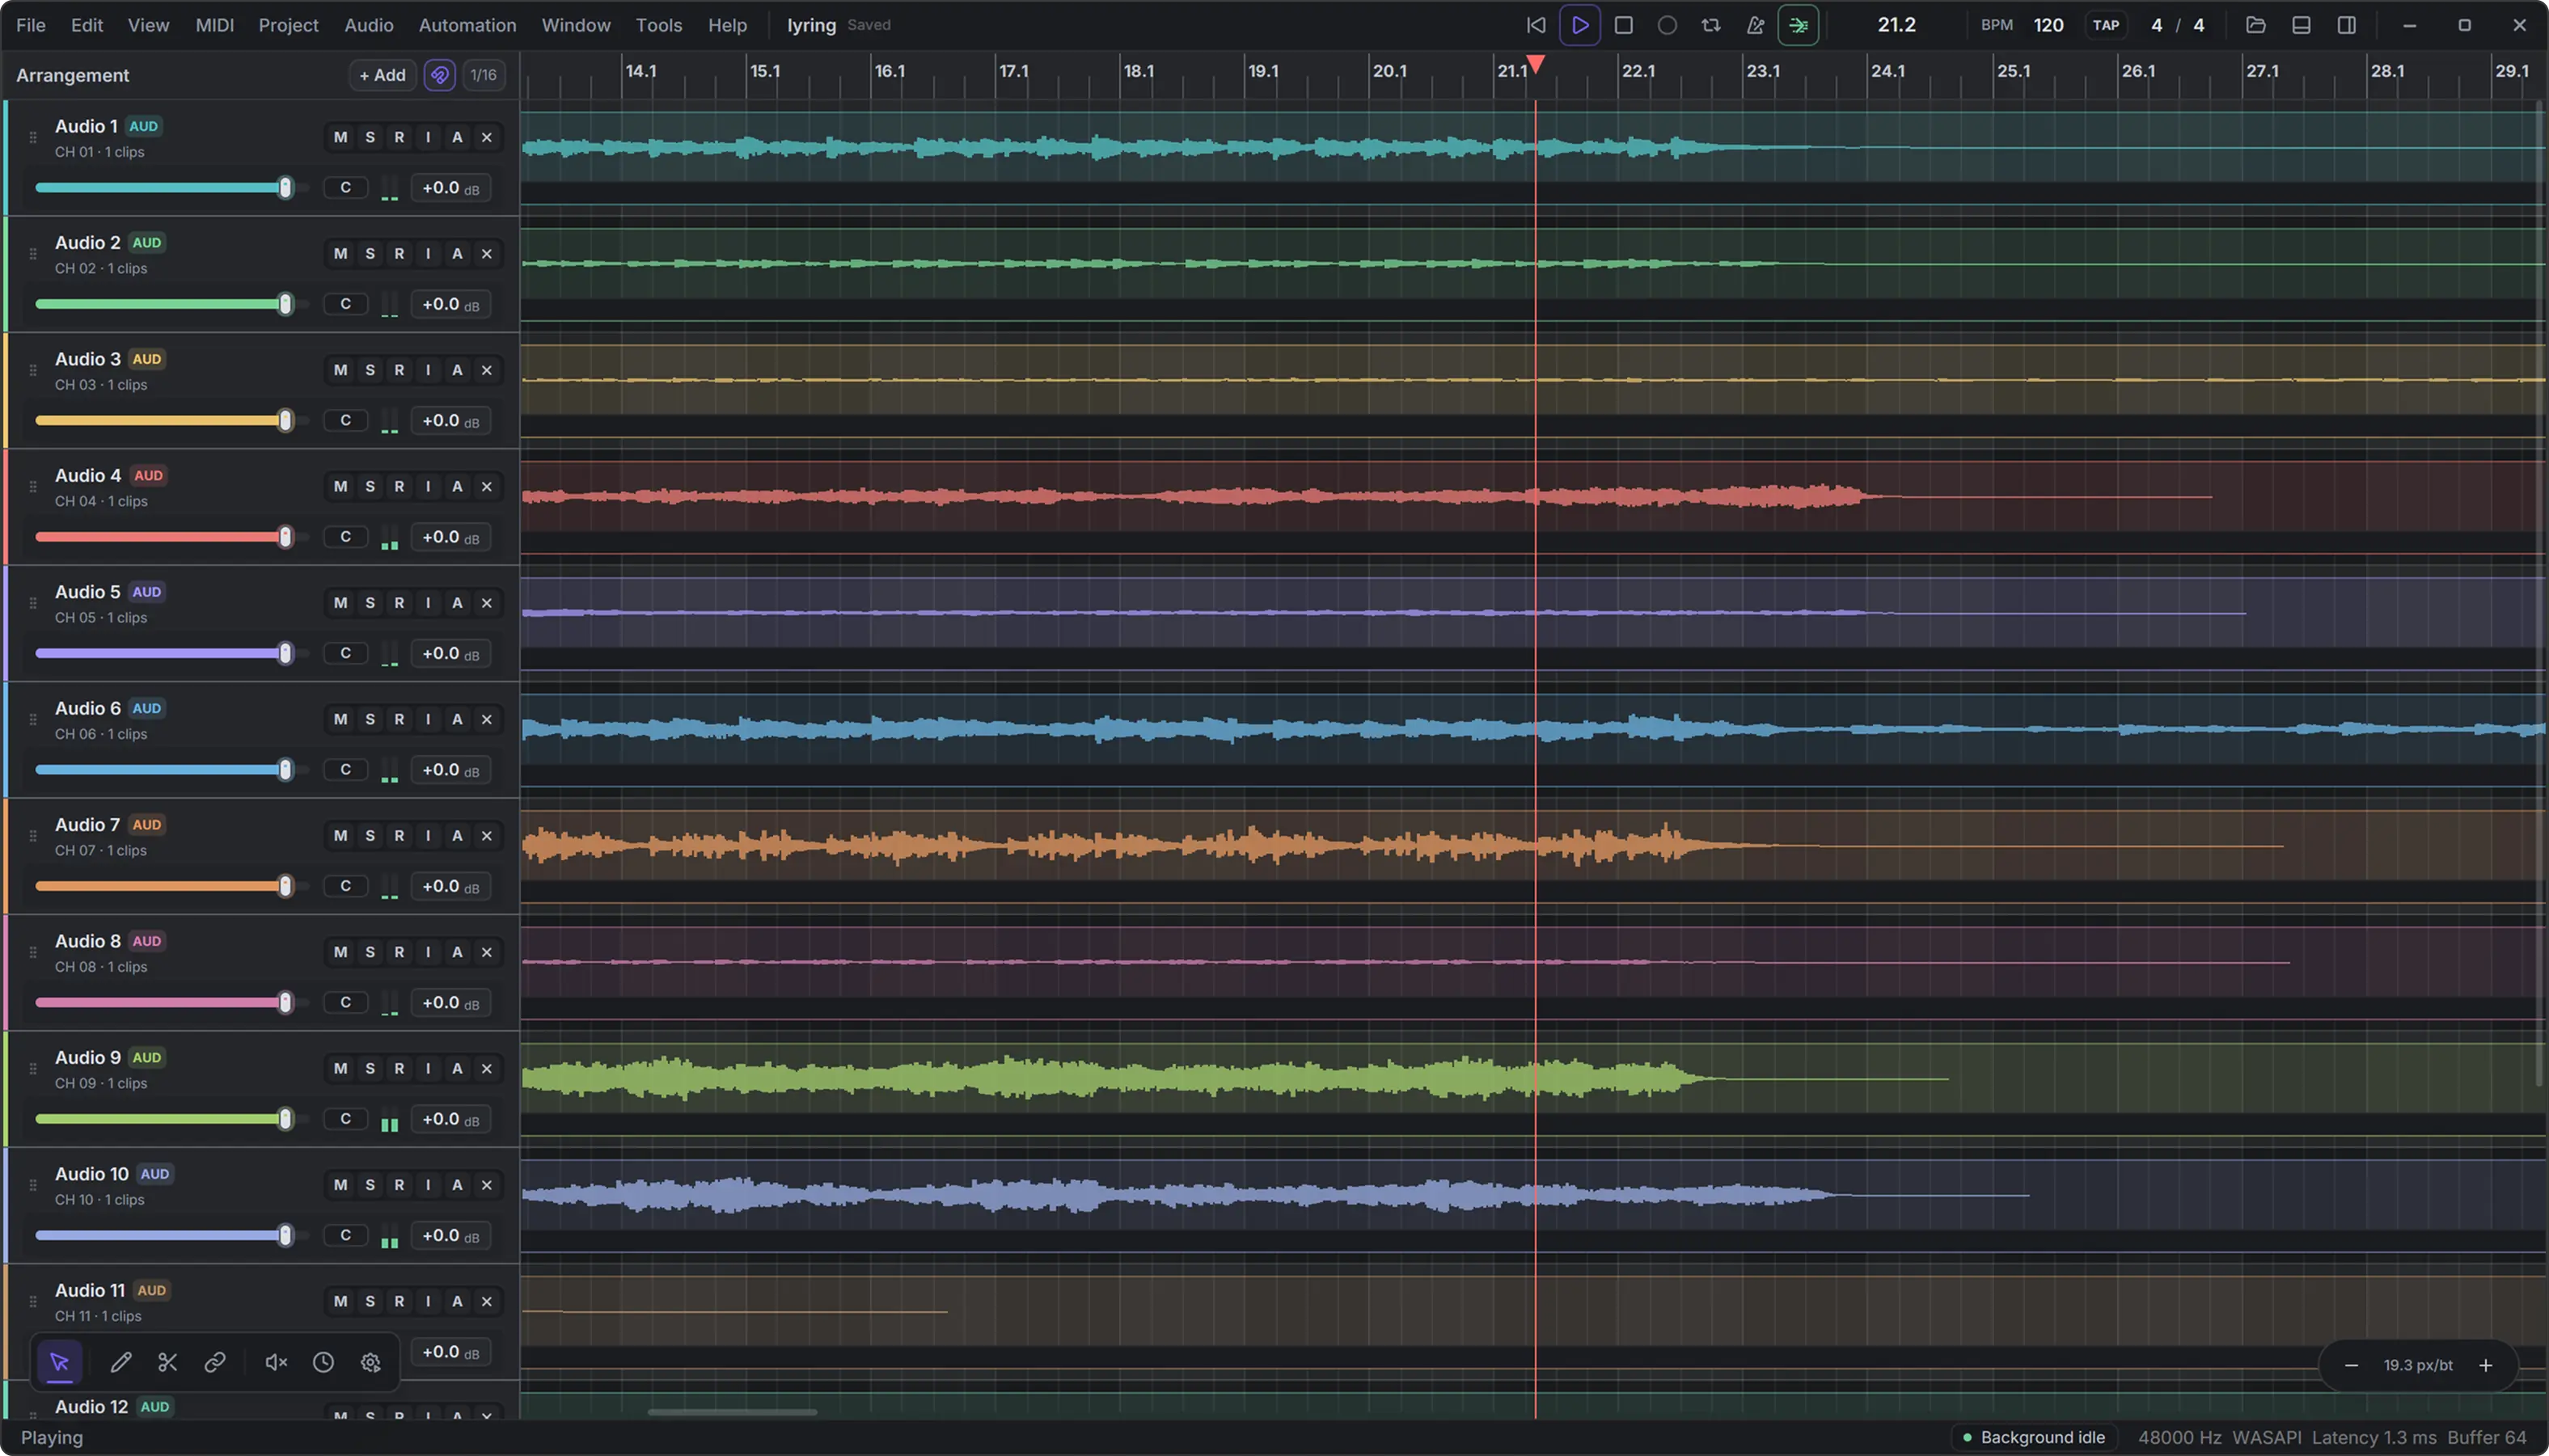Solo the Audio 7 track
Viewport: 2549px width, 1456px height.
click(370, 836)
